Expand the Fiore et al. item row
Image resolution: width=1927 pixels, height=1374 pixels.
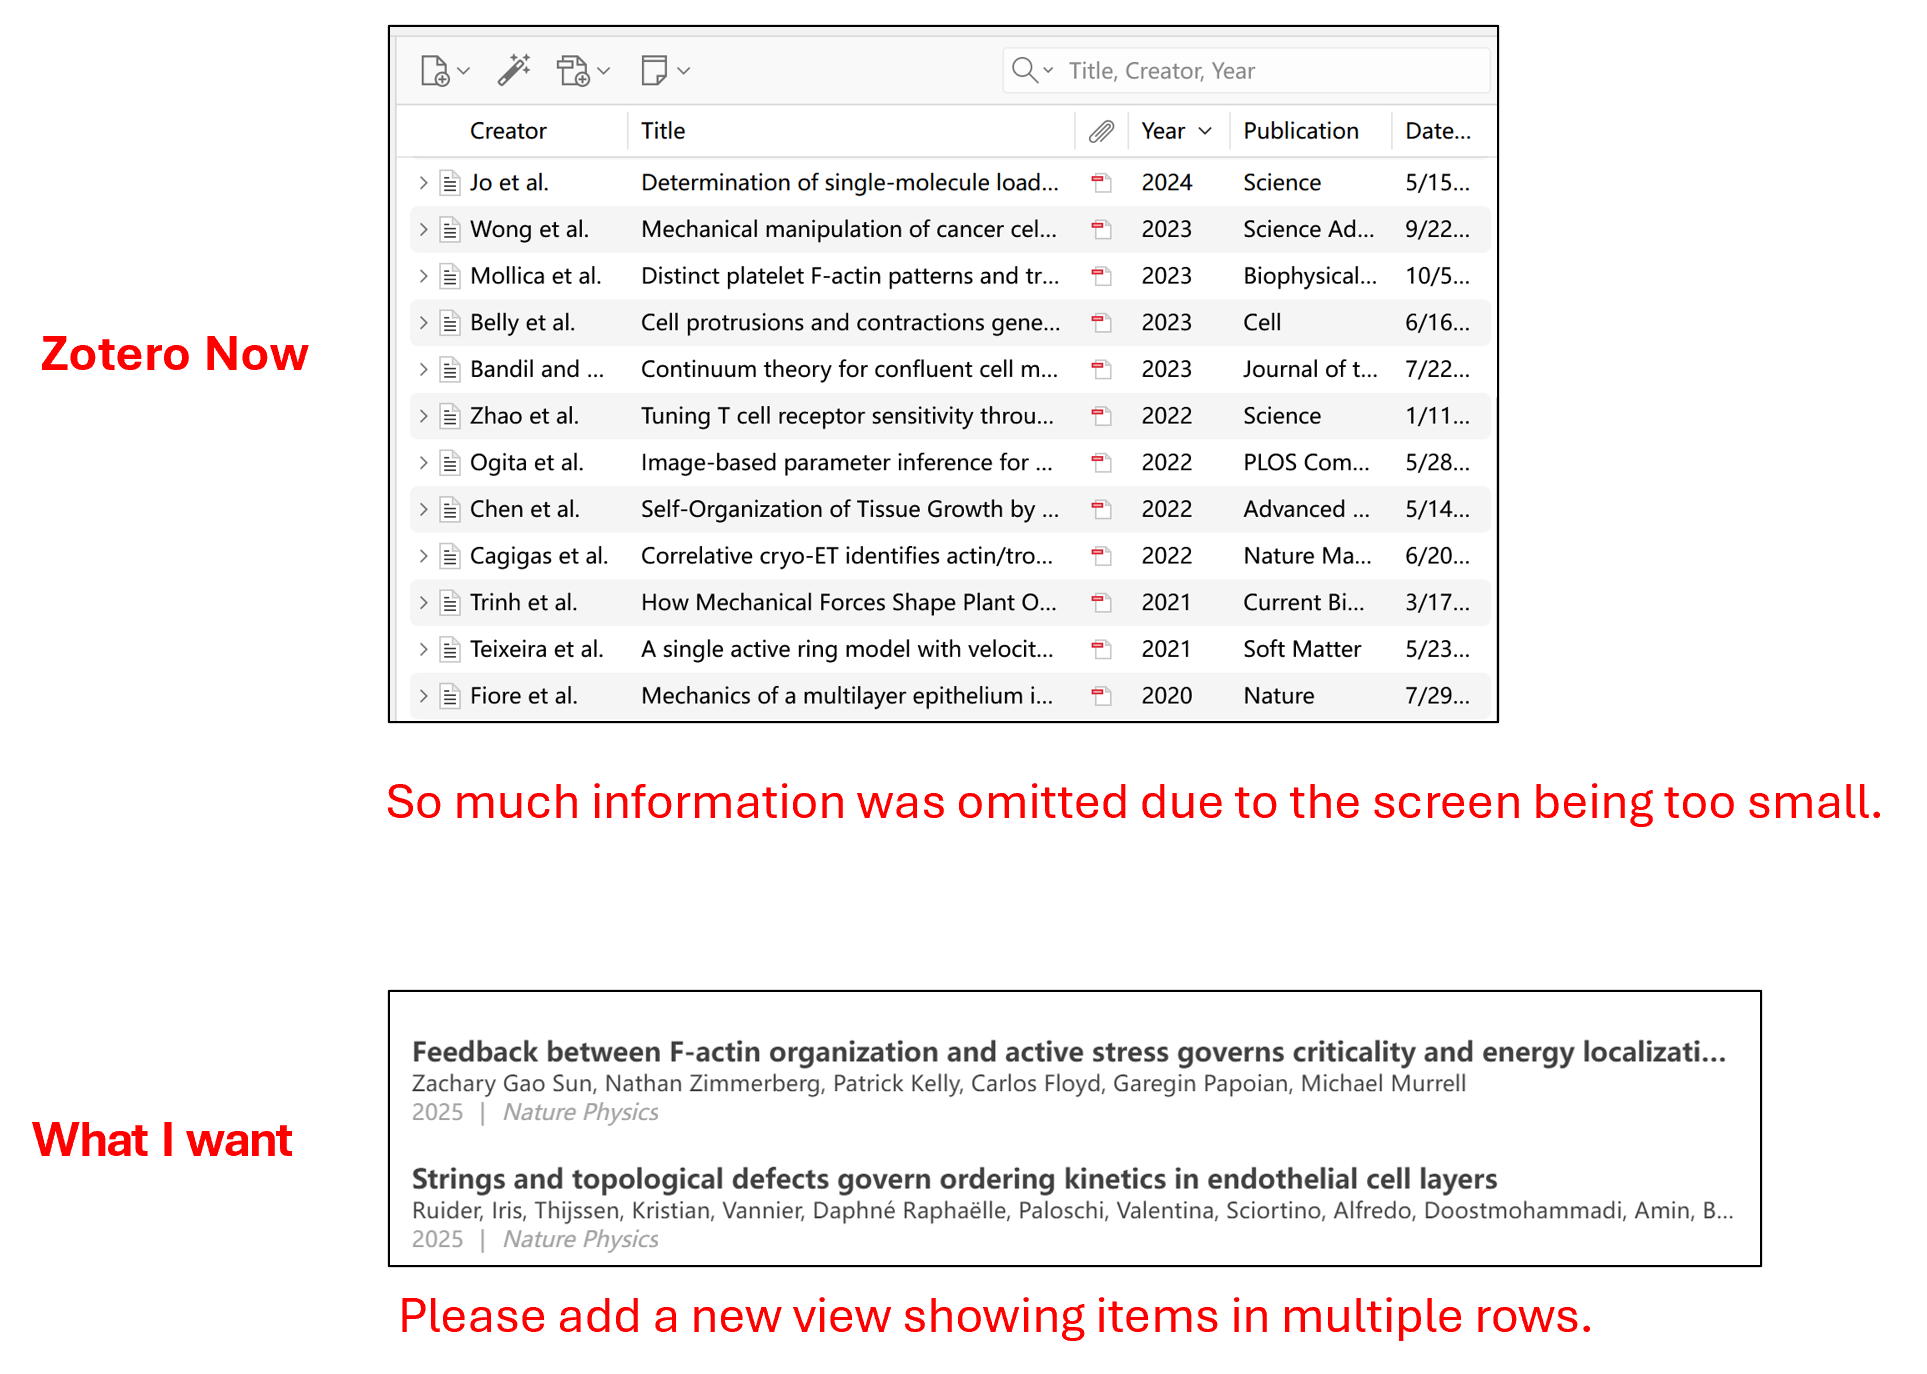click(423, 696)
